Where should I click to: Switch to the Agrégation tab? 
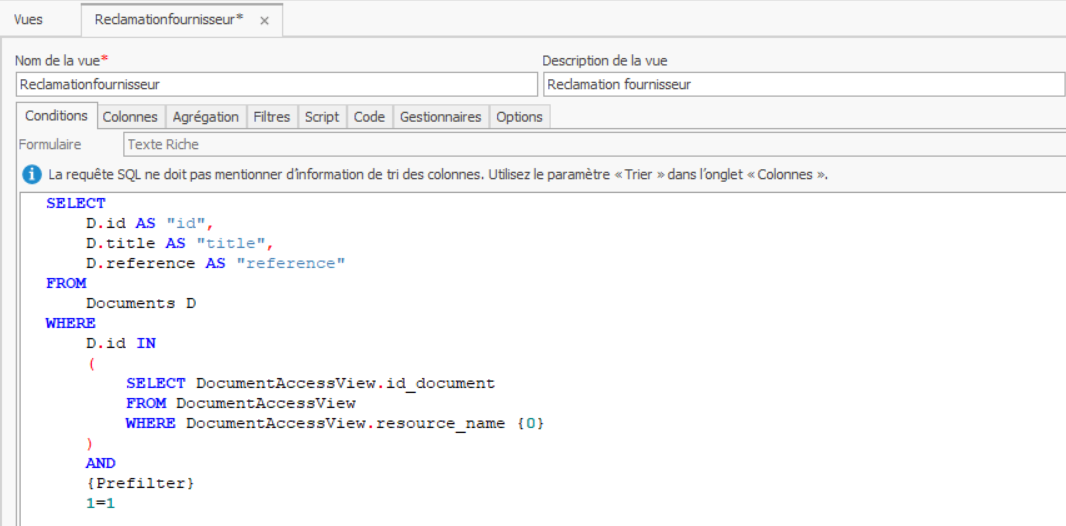tap(206, 117)
